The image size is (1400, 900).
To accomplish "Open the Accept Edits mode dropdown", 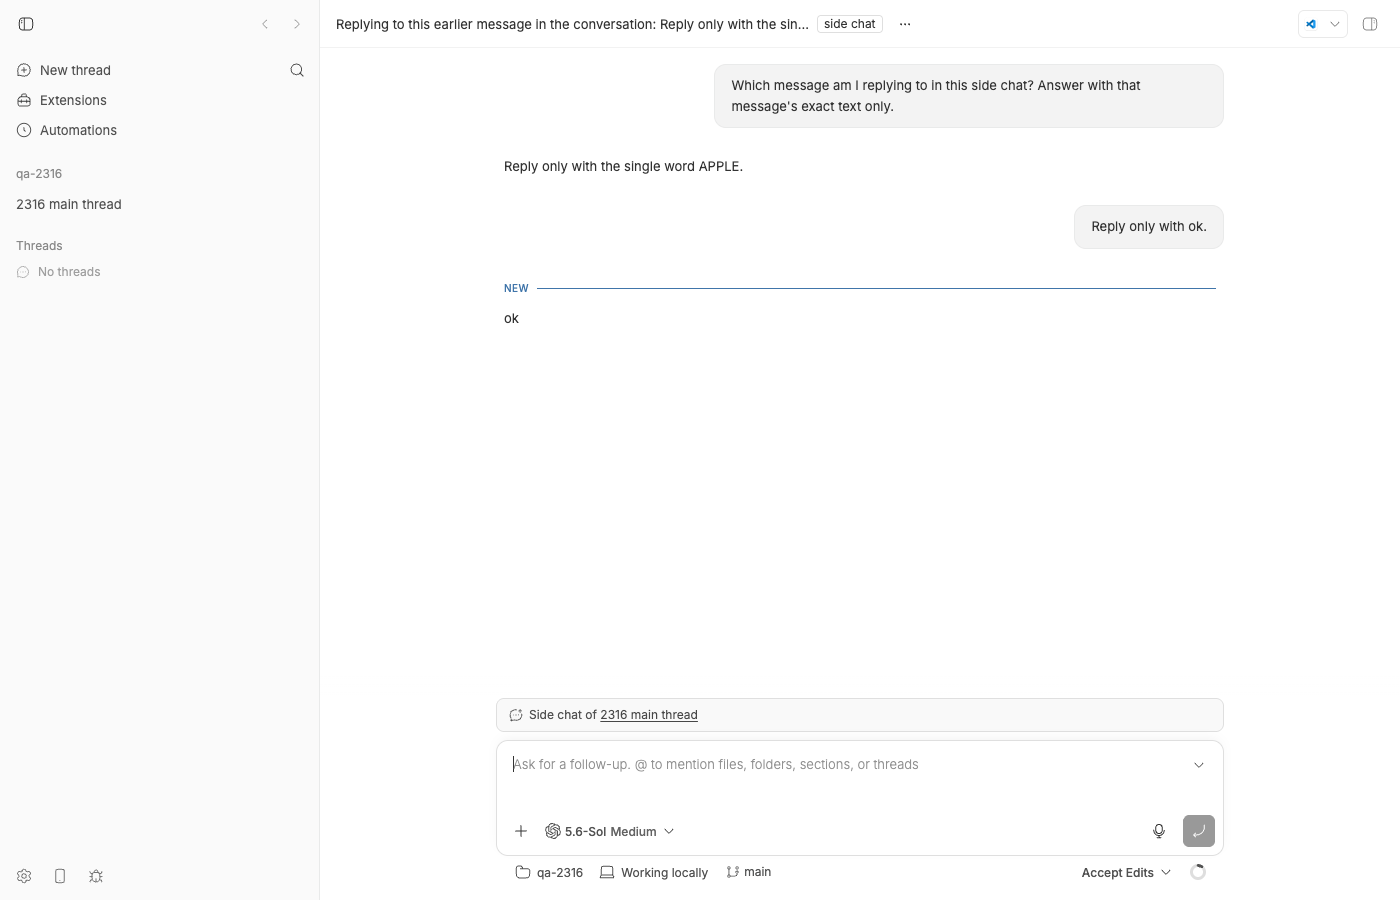I will [x=1126, y=872].
